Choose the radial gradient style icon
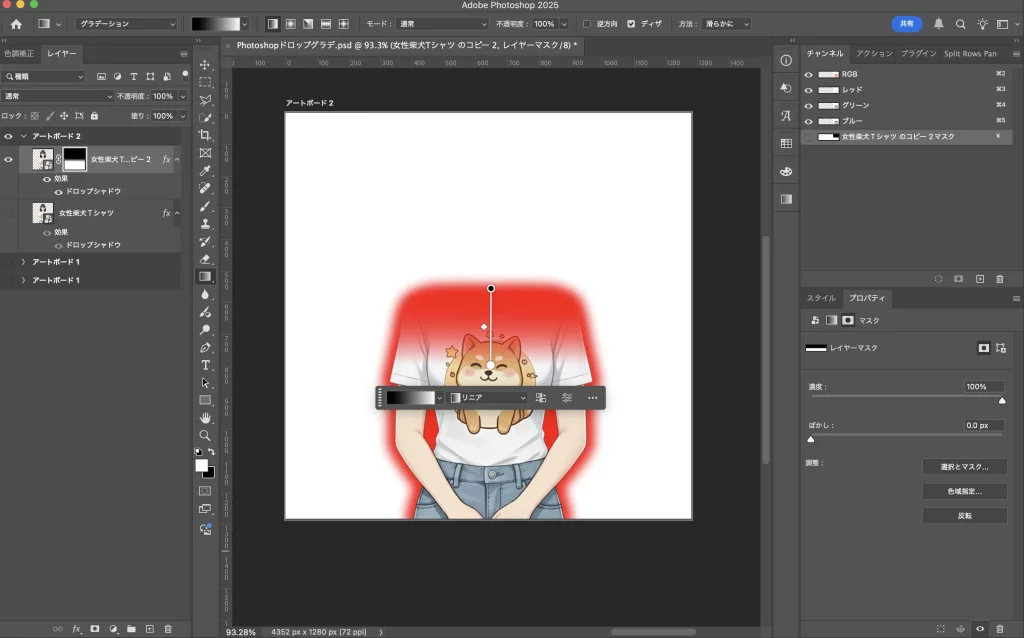 tap(290, 23)
